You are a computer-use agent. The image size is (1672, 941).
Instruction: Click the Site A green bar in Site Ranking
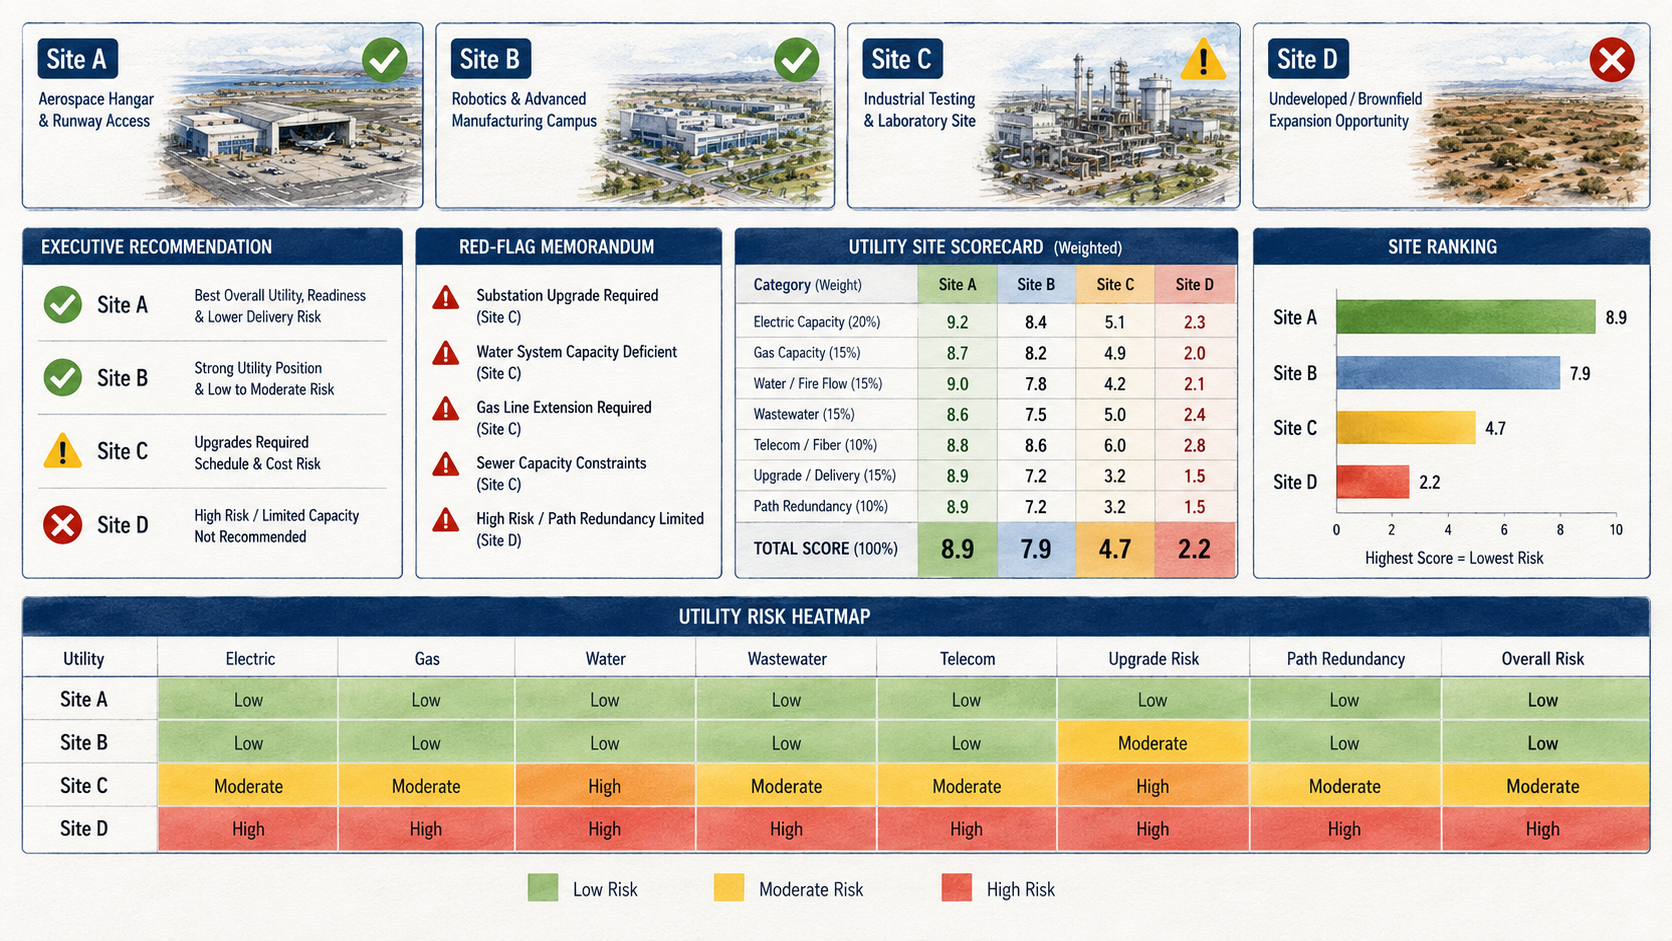pyautogui.click(x=1466, y=317)
